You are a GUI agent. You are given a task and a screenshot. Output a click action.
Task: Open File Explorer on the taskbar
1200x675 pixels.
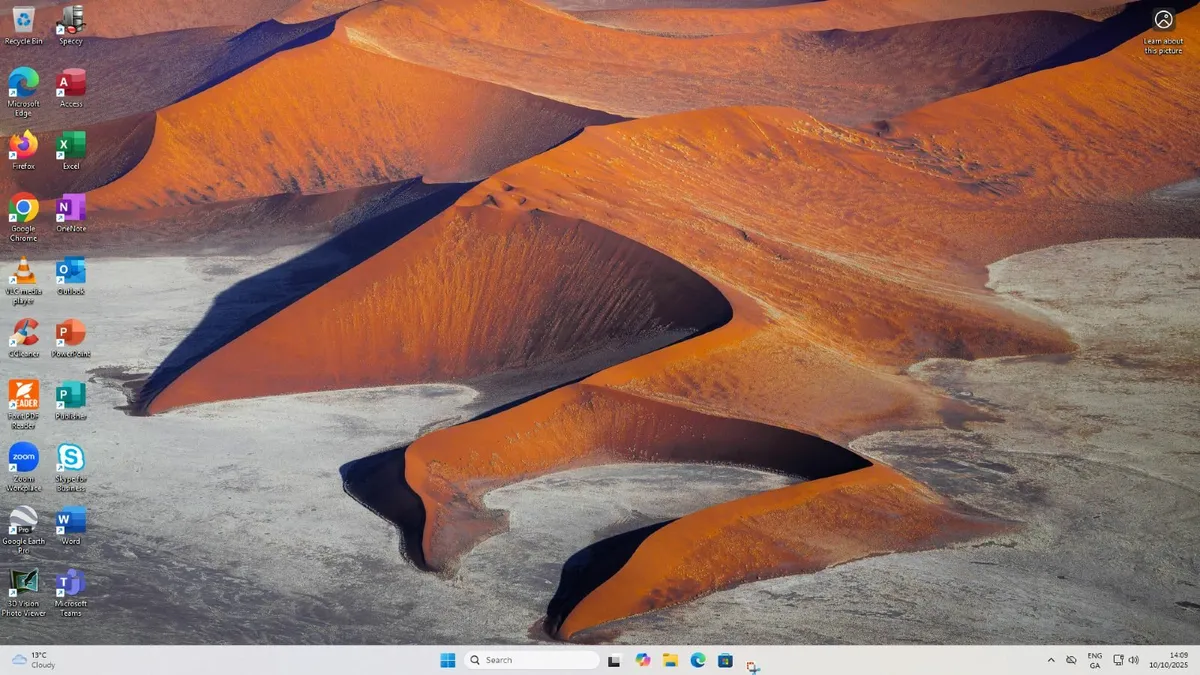pos(670,660)
